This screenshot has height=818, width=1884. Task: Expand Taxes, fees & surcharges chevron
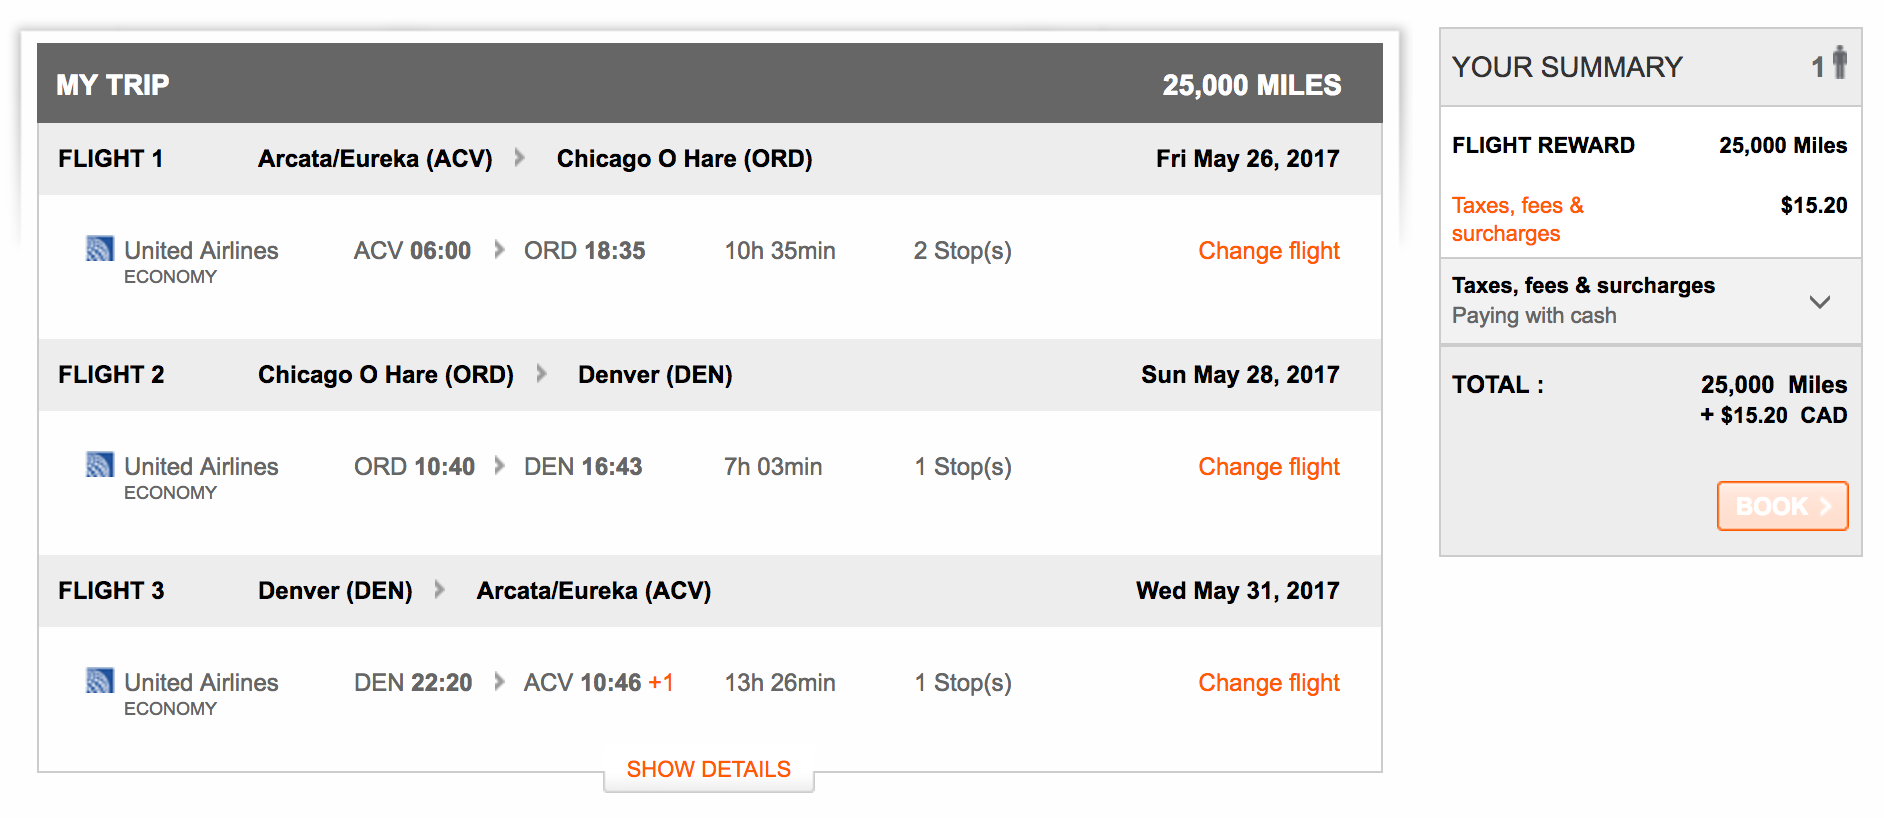click(1820, 301)
